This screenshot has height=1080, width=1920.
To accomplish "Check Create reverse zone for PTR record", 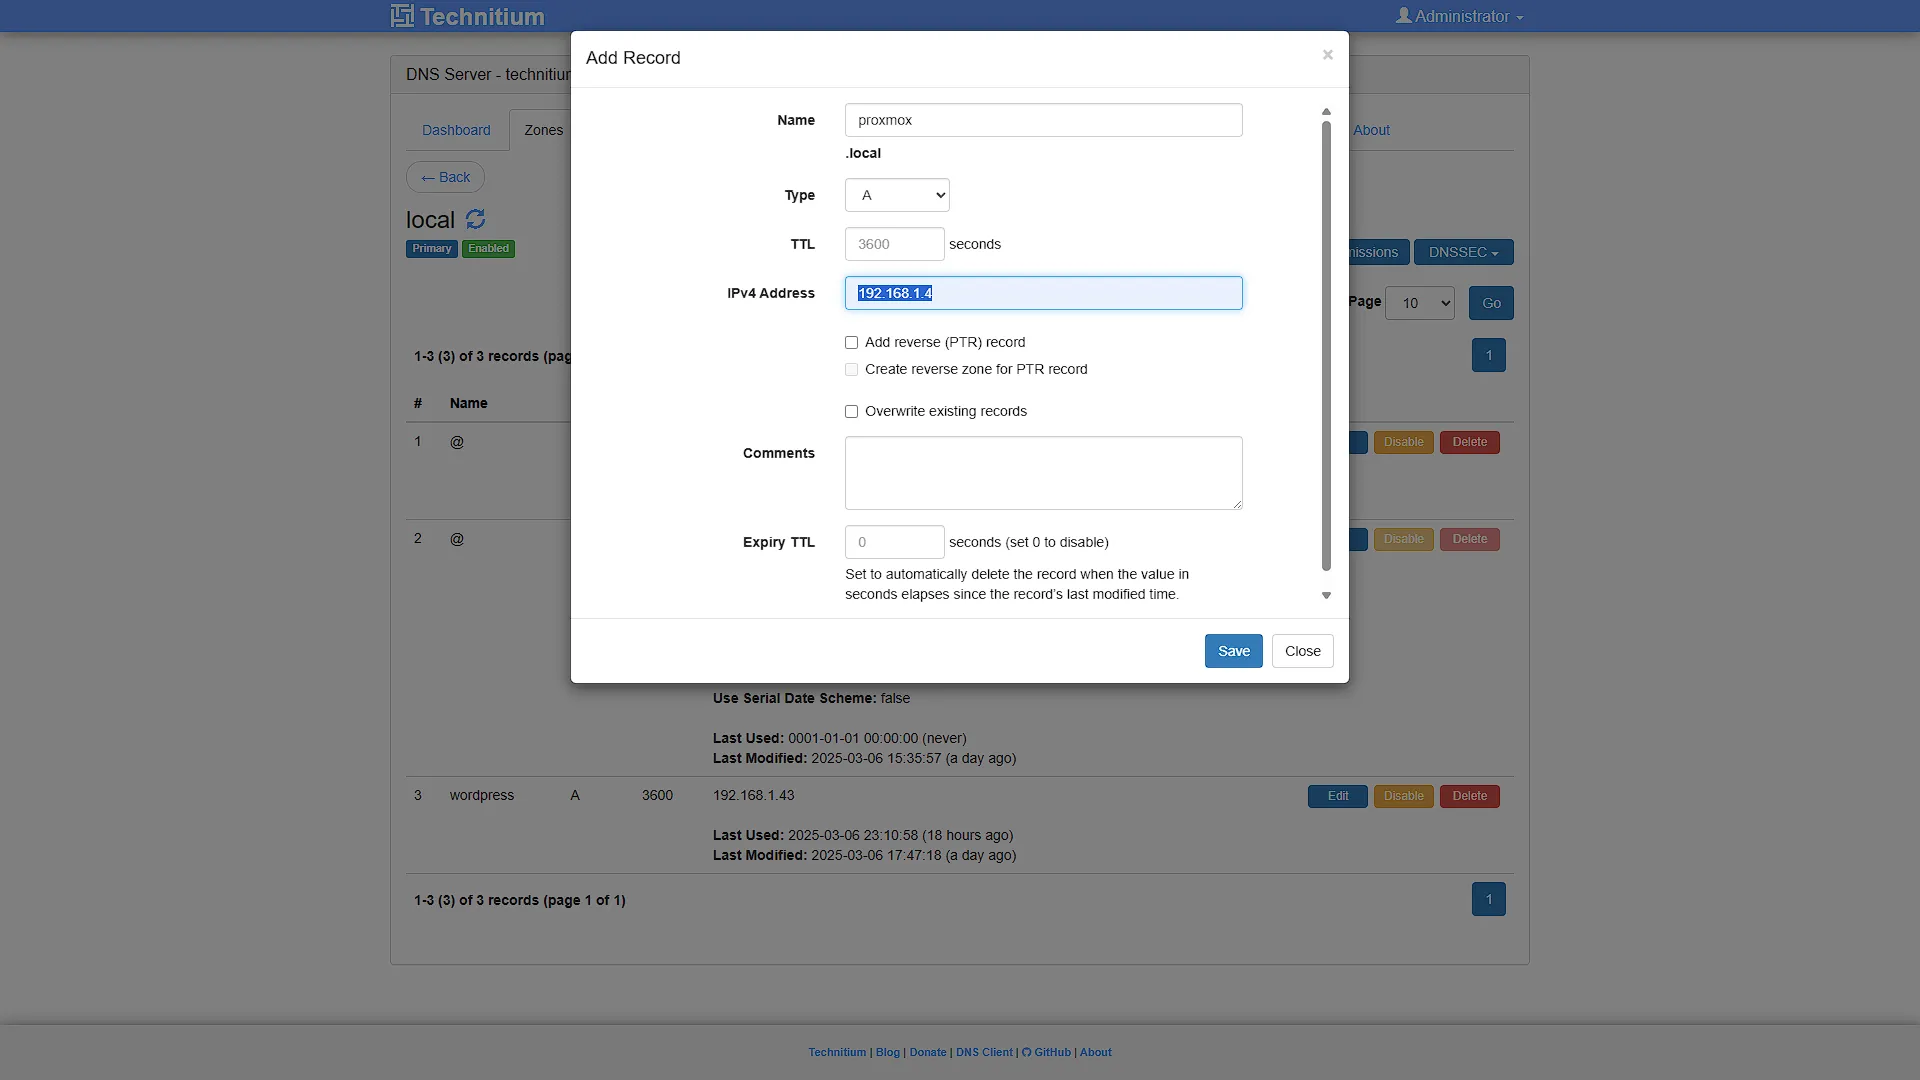I will 851,370.
